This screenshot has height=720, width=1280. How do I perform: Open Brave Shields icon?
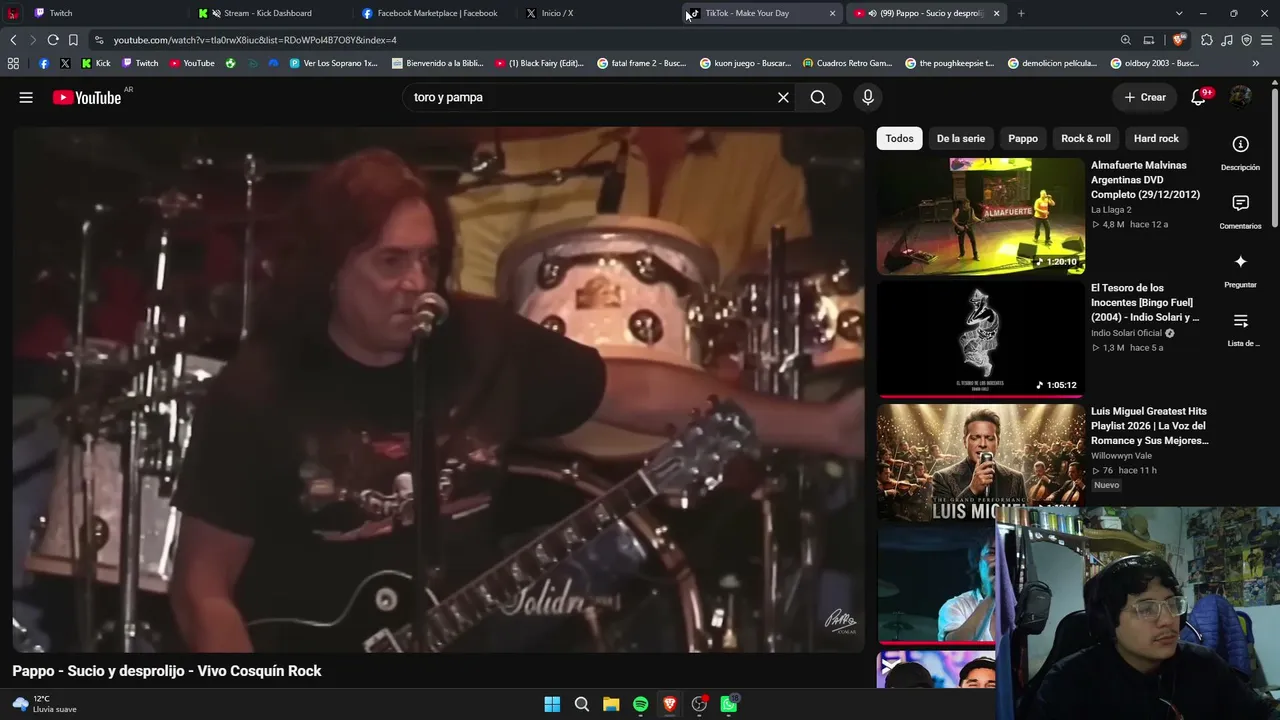(x=1179, y=40)
